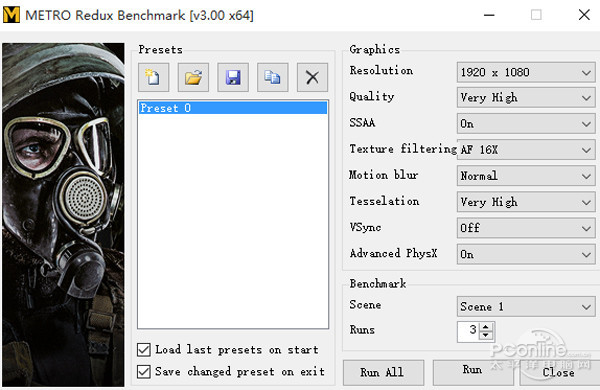Save the preset with the floppy disk icon
Viewport: 600px width, 390px height.
tap(233, 77)
